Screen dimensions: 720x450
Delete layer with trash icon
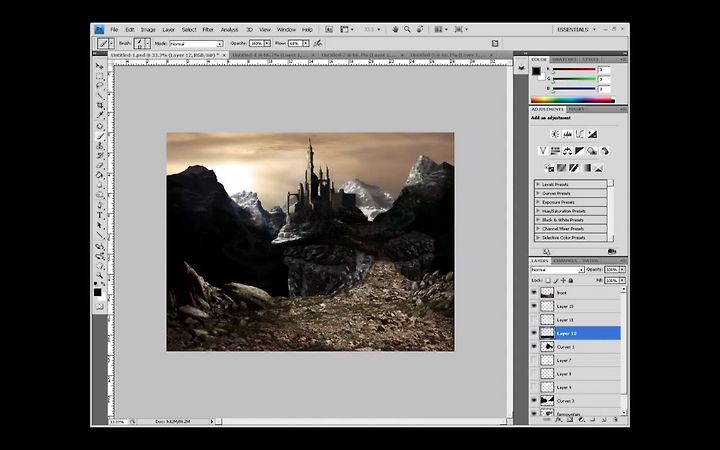[615, 420]
